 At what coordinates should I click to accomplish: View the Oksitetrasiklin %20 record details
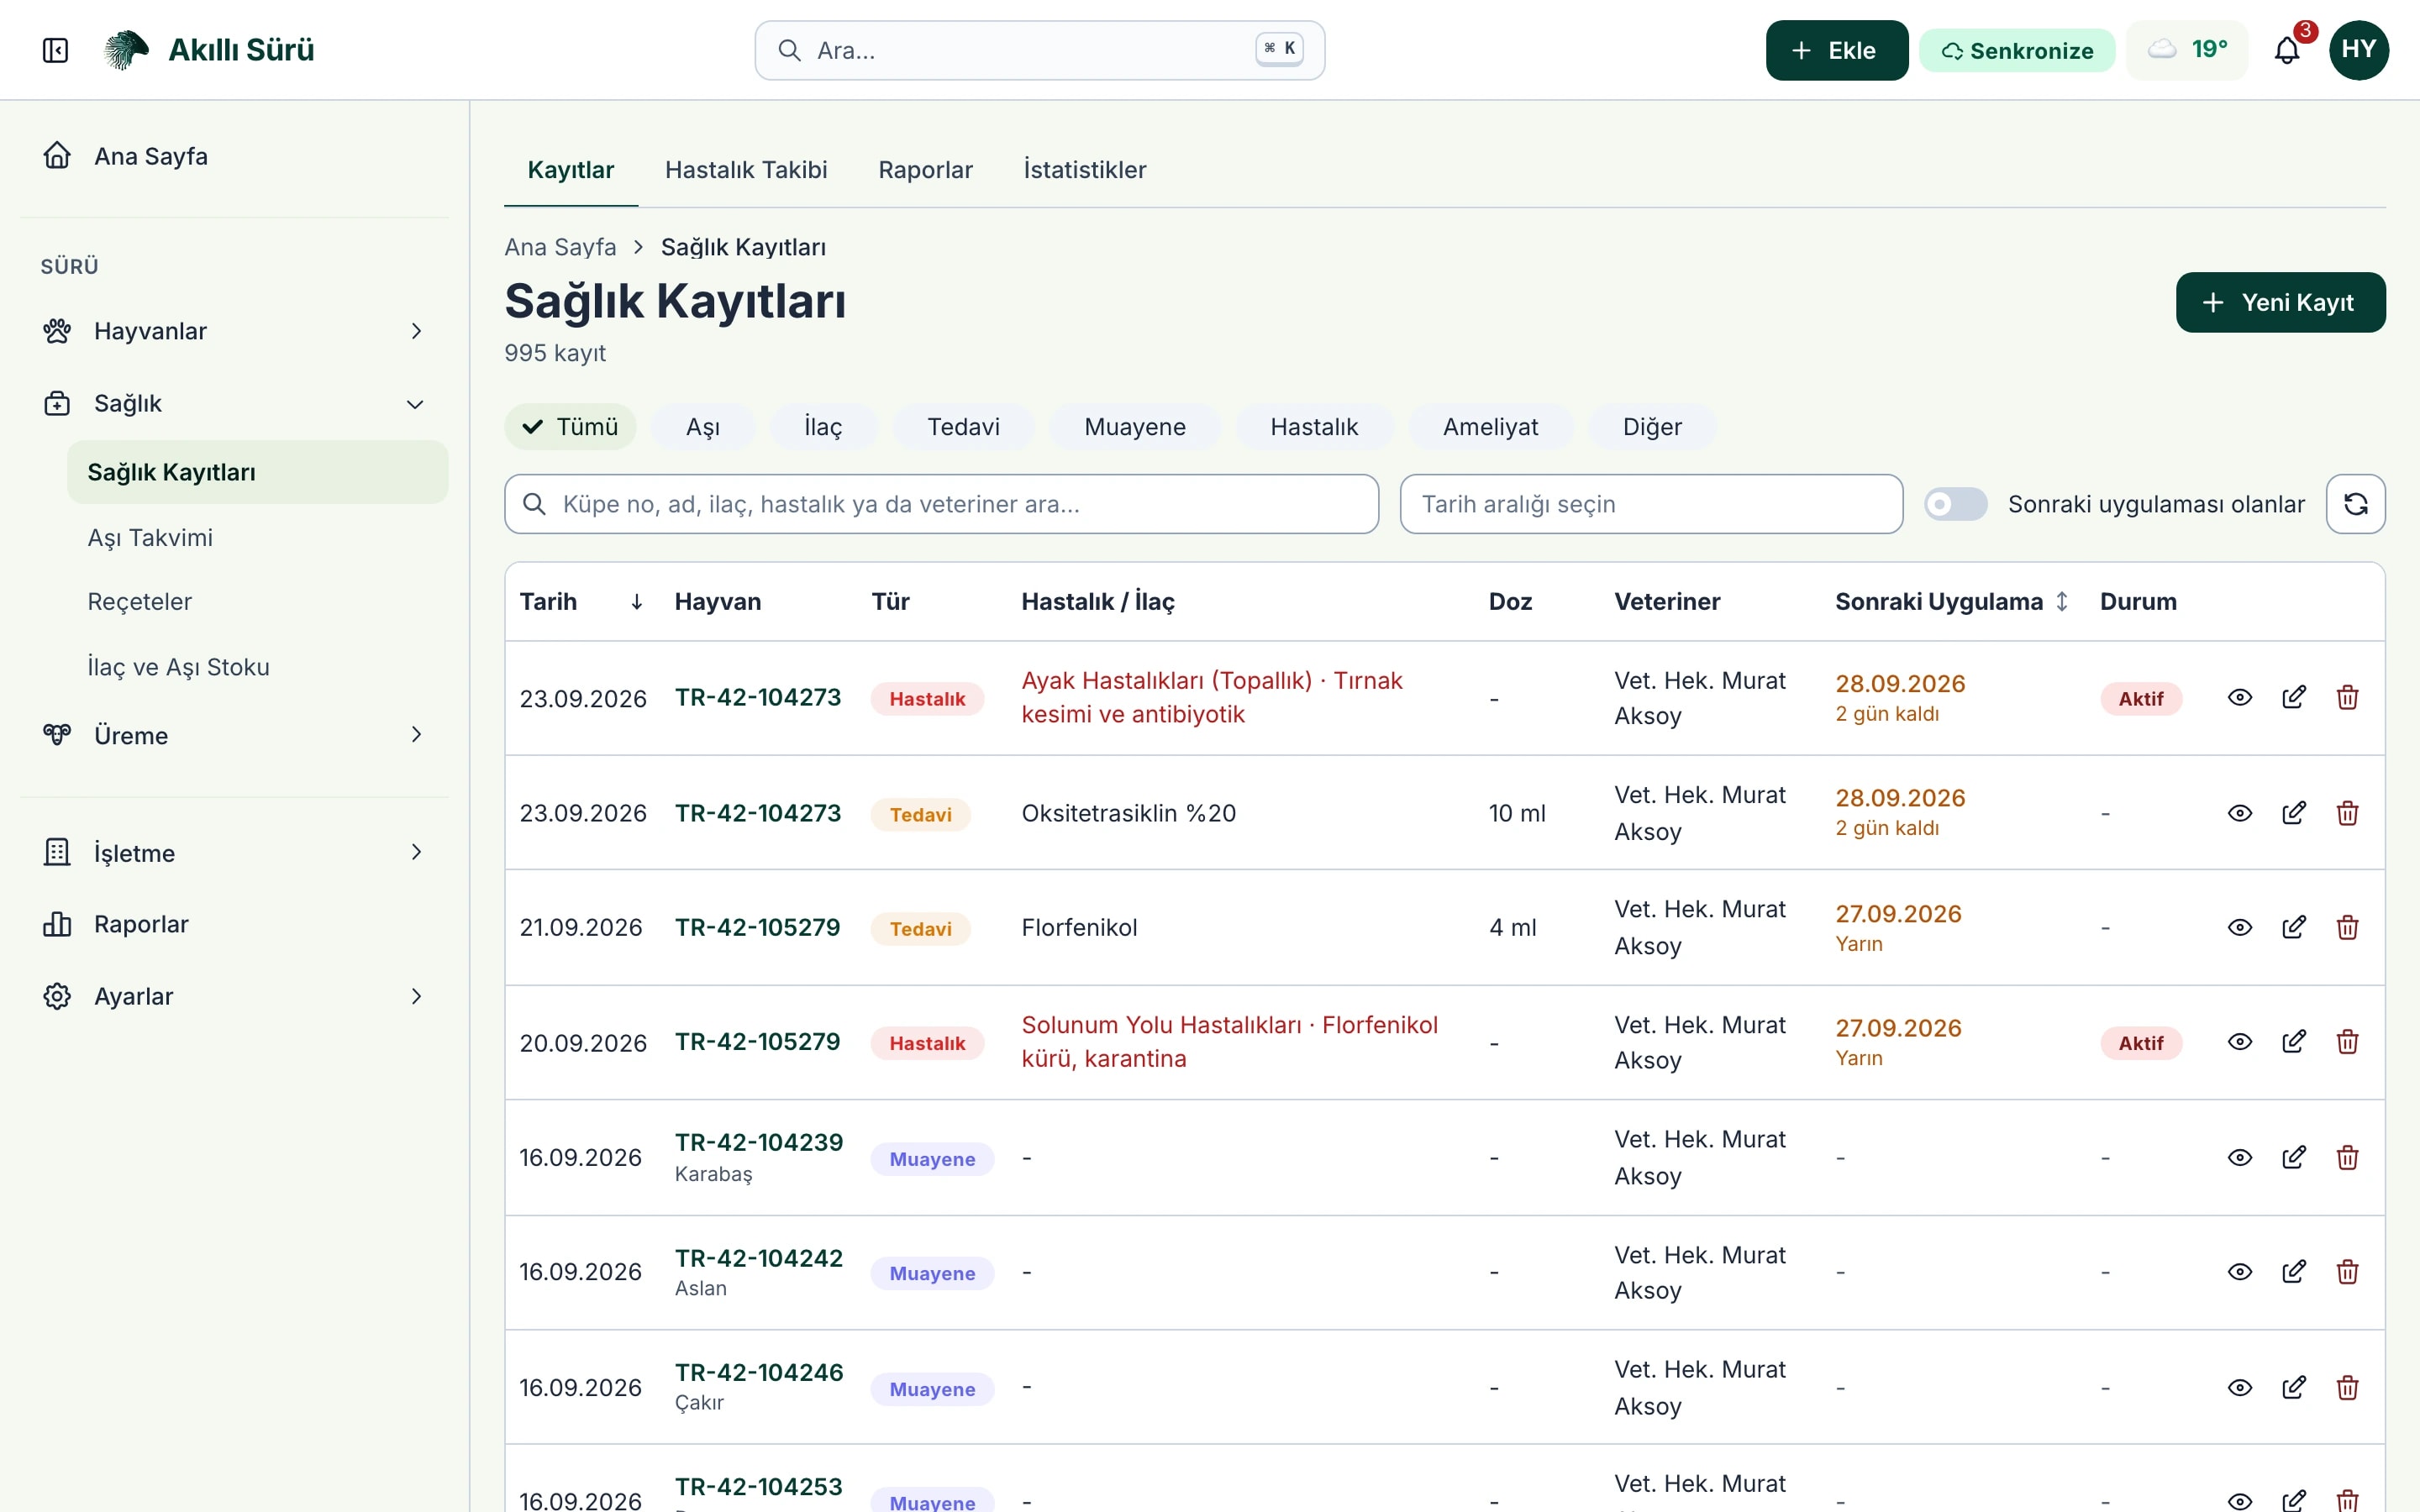pos(2240,813)
